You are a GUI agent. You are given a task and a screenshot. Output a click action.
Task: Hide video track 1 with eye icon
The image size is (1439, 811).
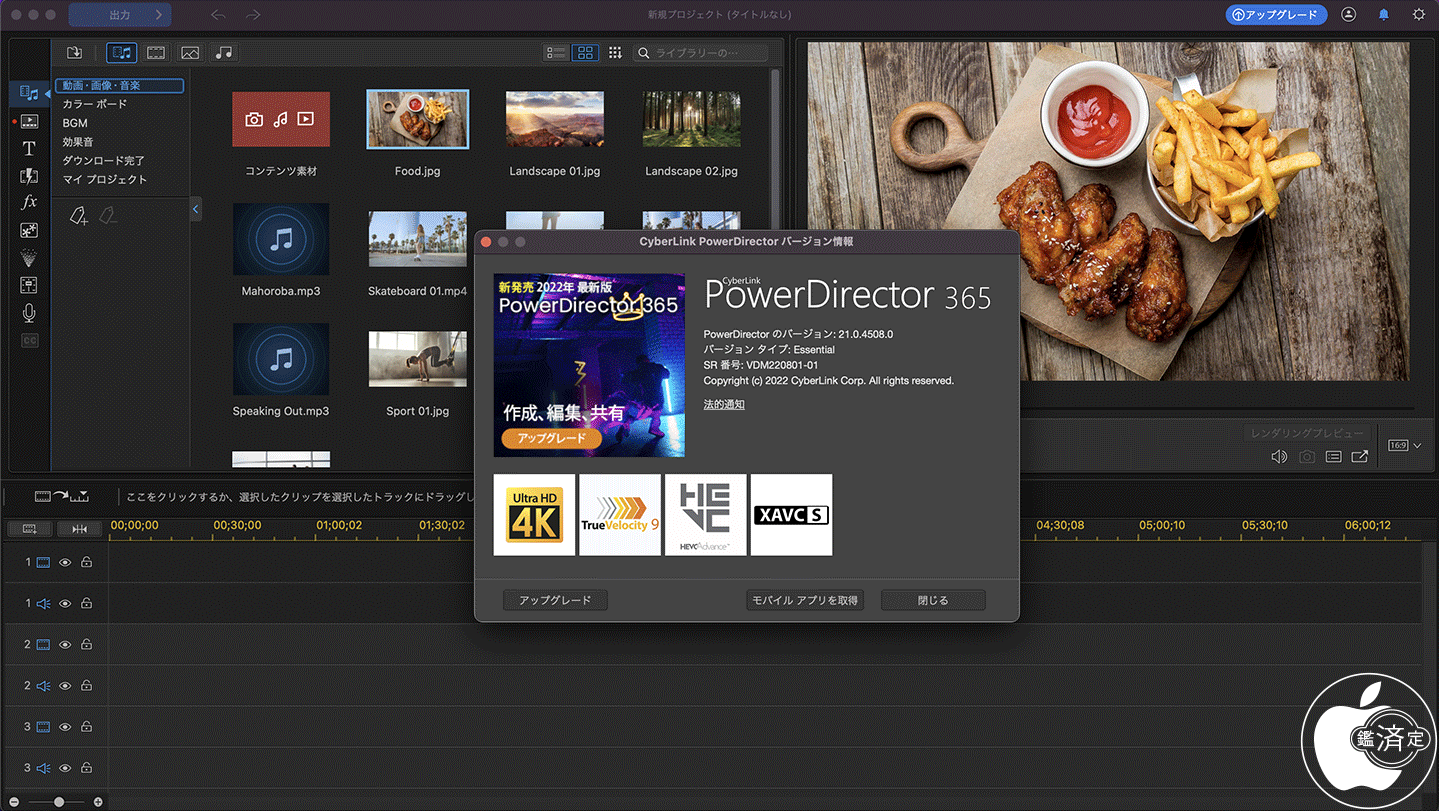click(x=65, y=563)
